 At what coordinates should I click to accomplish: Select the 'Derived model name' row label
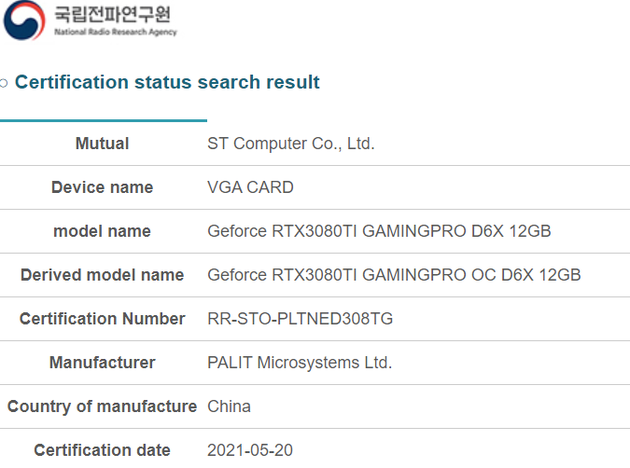tap(102, 275)
